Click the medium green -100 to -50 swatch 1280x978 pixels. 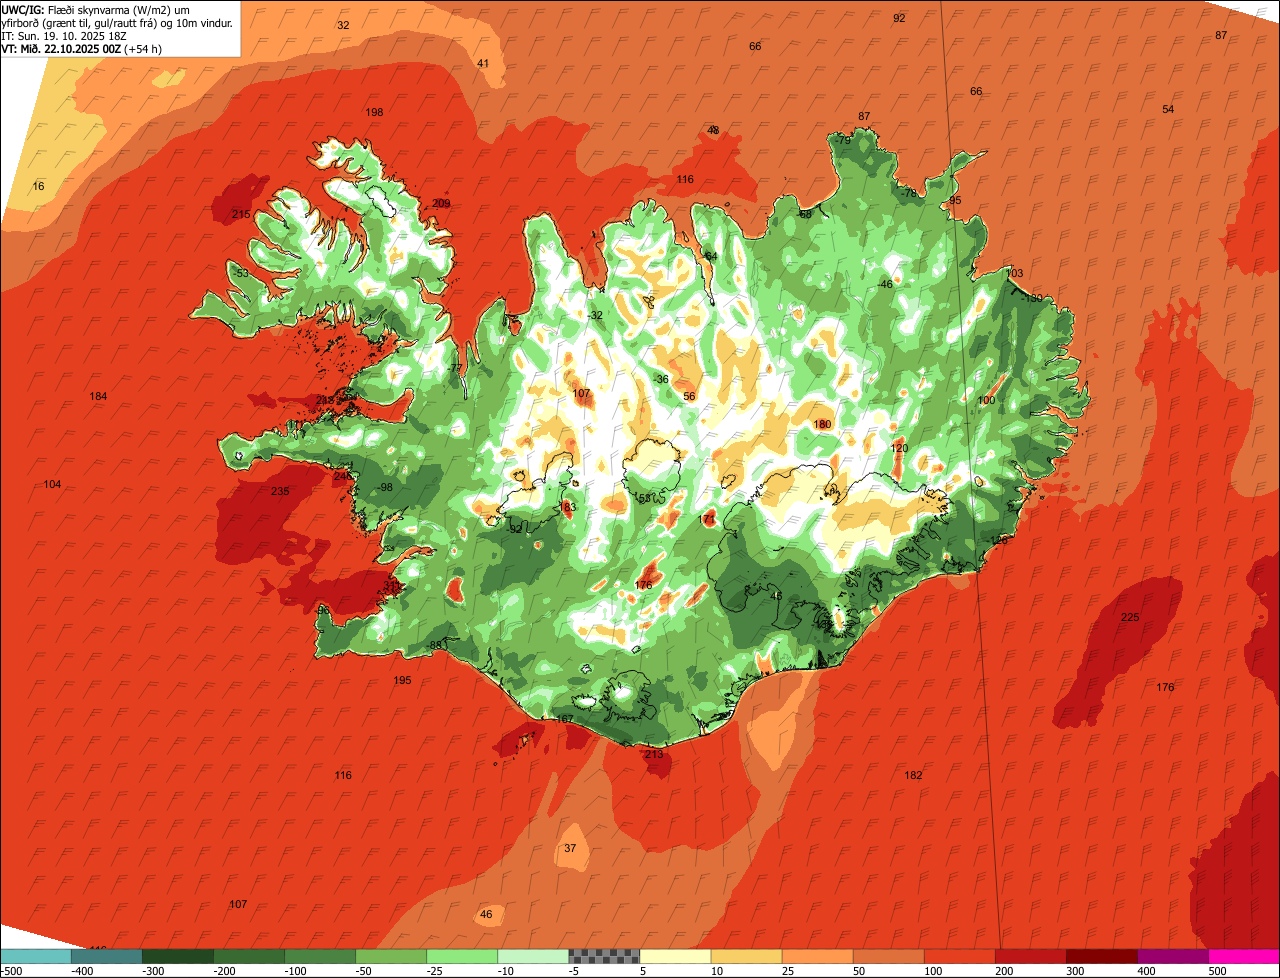(x=319, y=956)
